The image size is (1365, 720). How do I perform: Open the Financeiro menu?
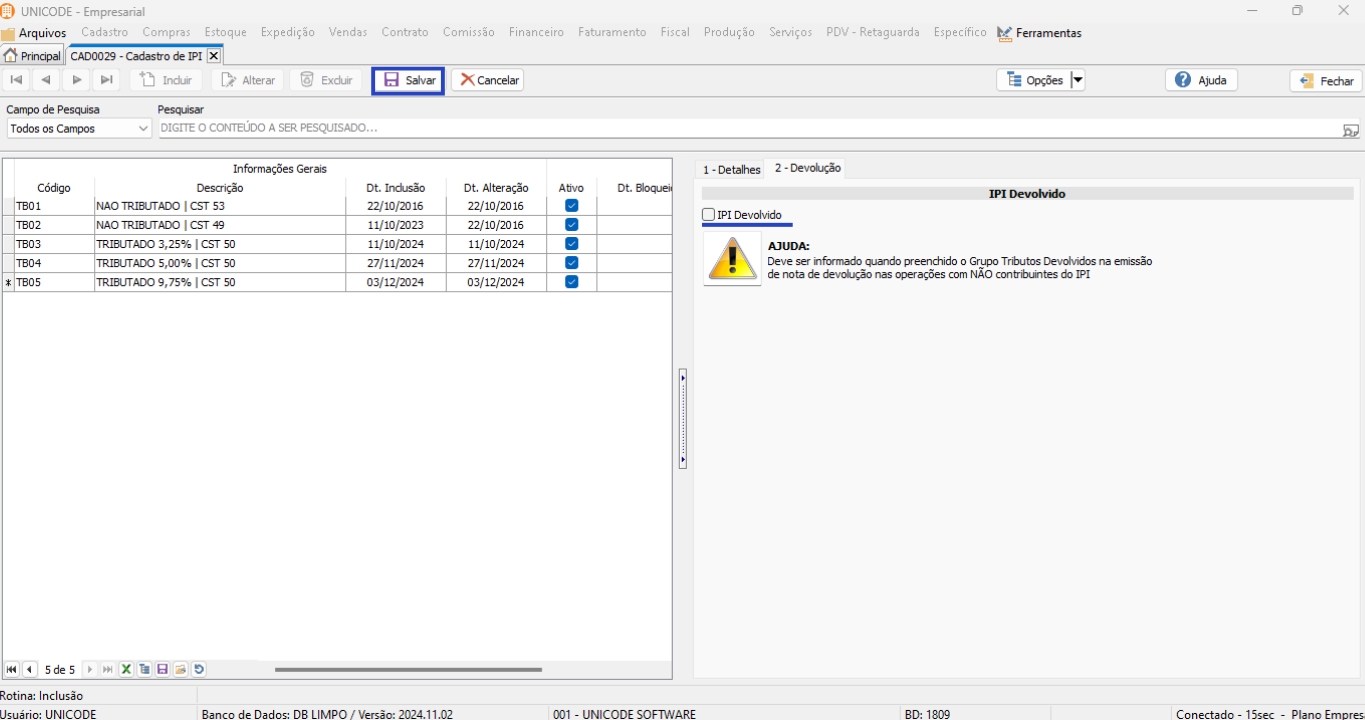click(536, 32)
